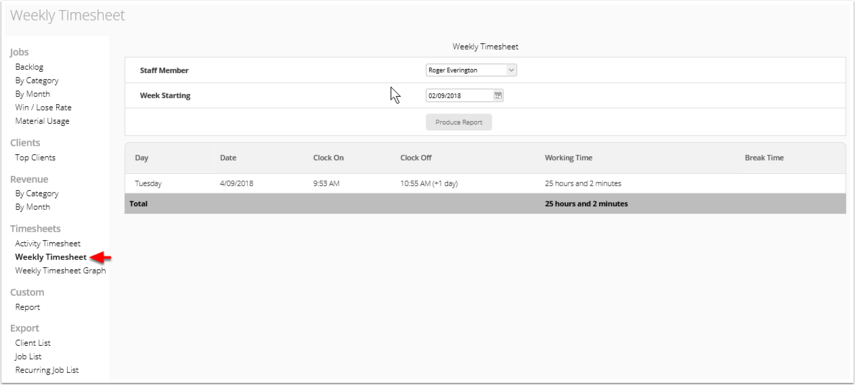The width and height of the screenshot is (855, 385).
Task: Click the Weekly Timesheet page title at top
Action: coord(68,15)
